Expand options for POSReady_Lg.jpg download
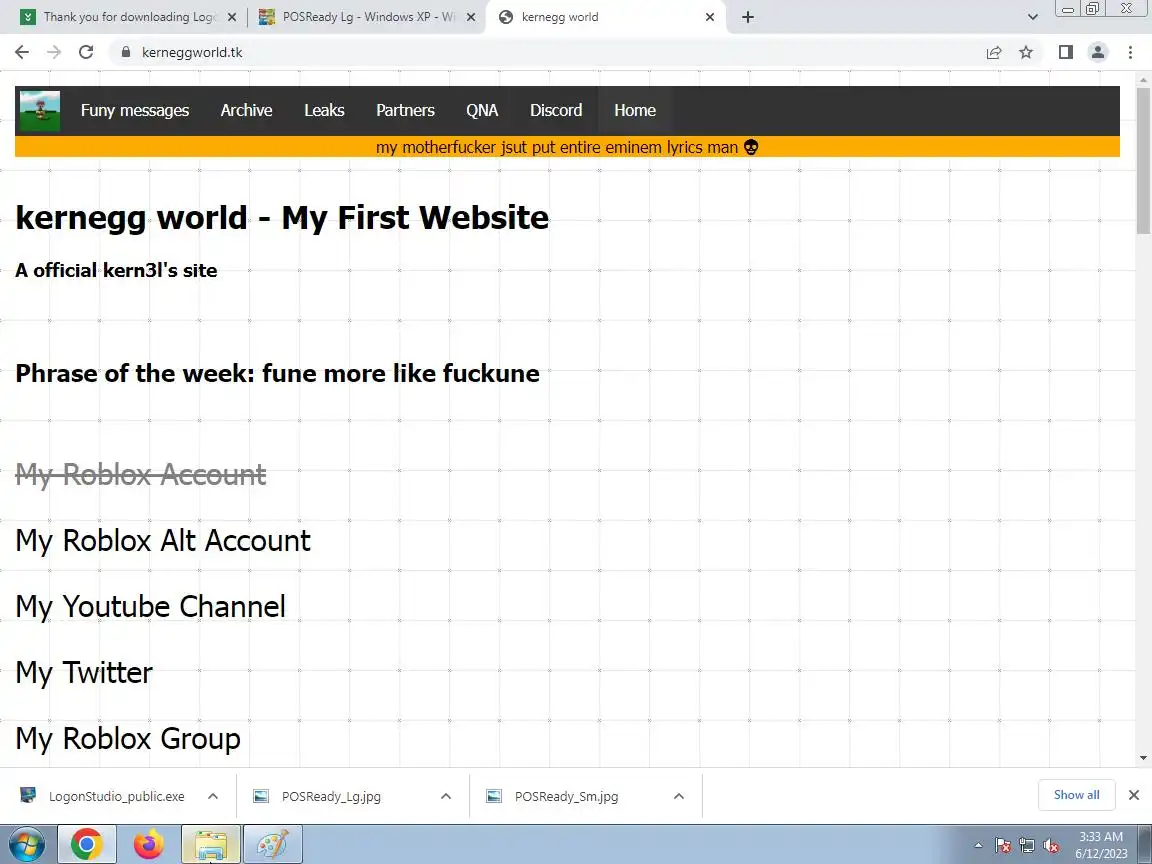This screenshot has width=1152, height=864. 446,796
